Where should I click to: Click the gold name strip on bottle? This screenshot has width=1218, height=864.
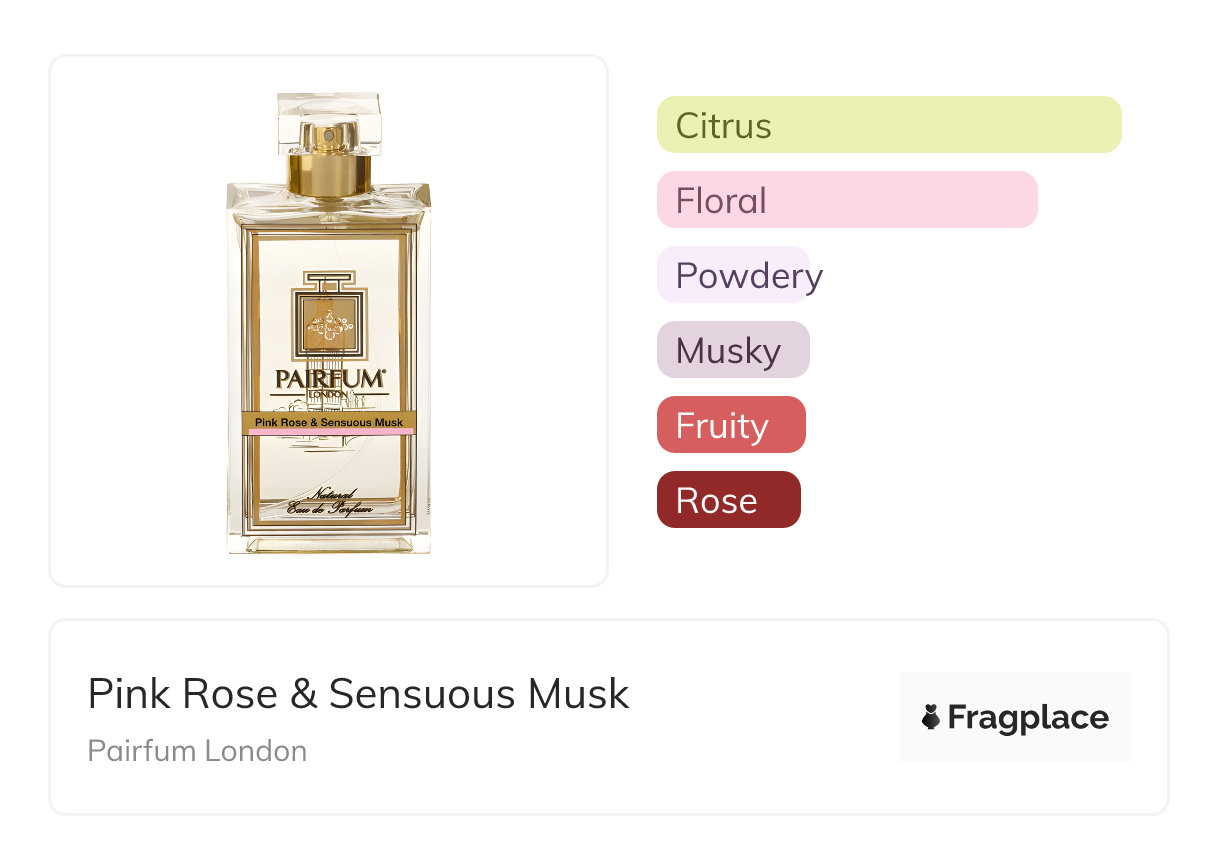click(329, 422)
